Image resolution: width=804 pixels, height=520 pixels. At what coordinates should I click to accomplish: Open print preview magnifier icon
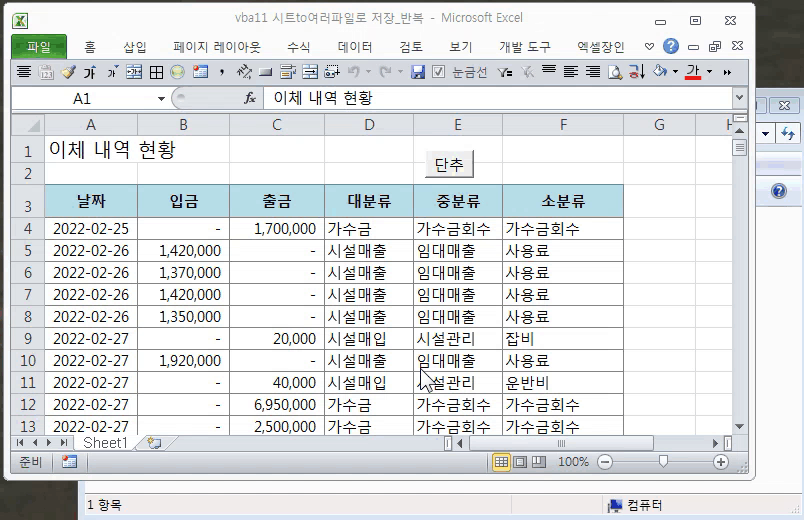615,72
